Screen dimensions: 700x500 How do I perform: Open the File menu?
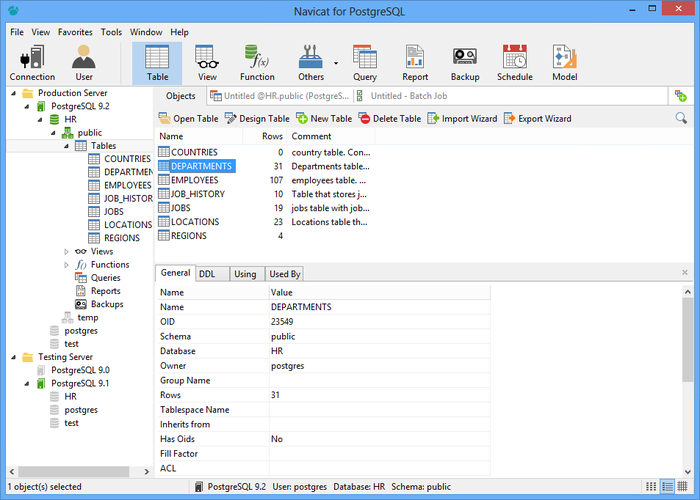pos(17,32)
